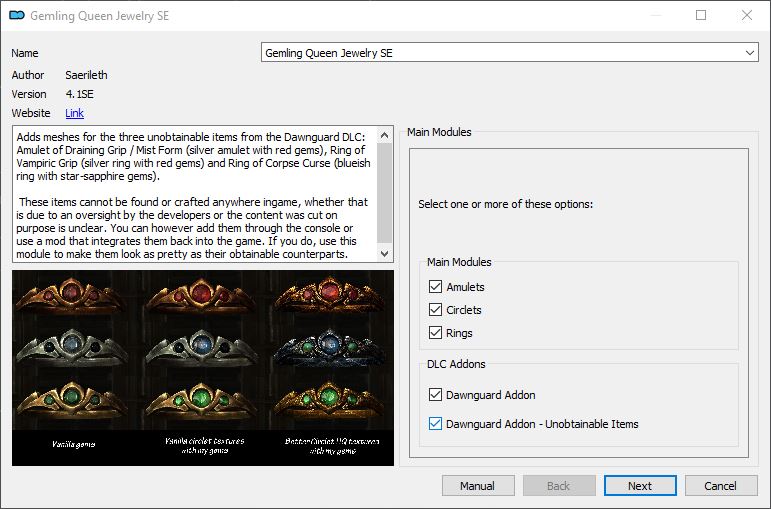Cancel the installer dialog
Screen dimensions: 771x509
(721, 486)
